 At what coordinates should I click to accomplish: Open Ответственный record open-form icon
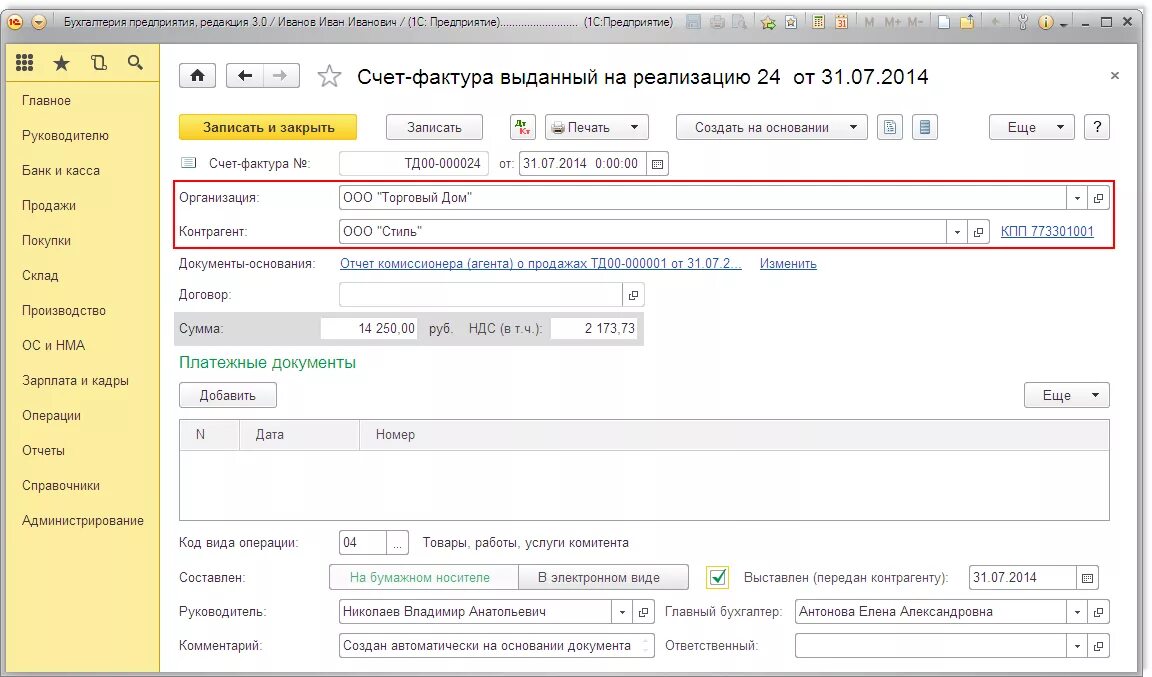[1098, 646]
